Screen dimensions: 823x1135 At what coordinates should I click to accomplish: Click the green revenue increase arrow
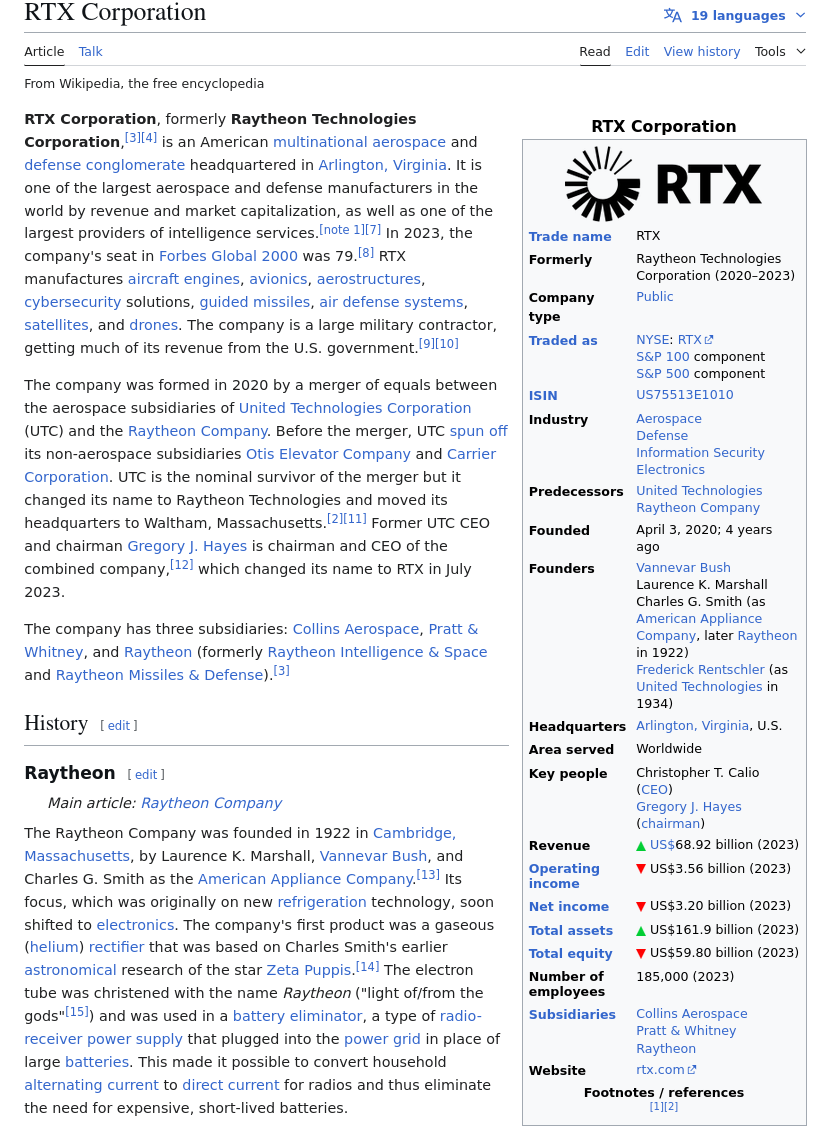tap(641, 845)
